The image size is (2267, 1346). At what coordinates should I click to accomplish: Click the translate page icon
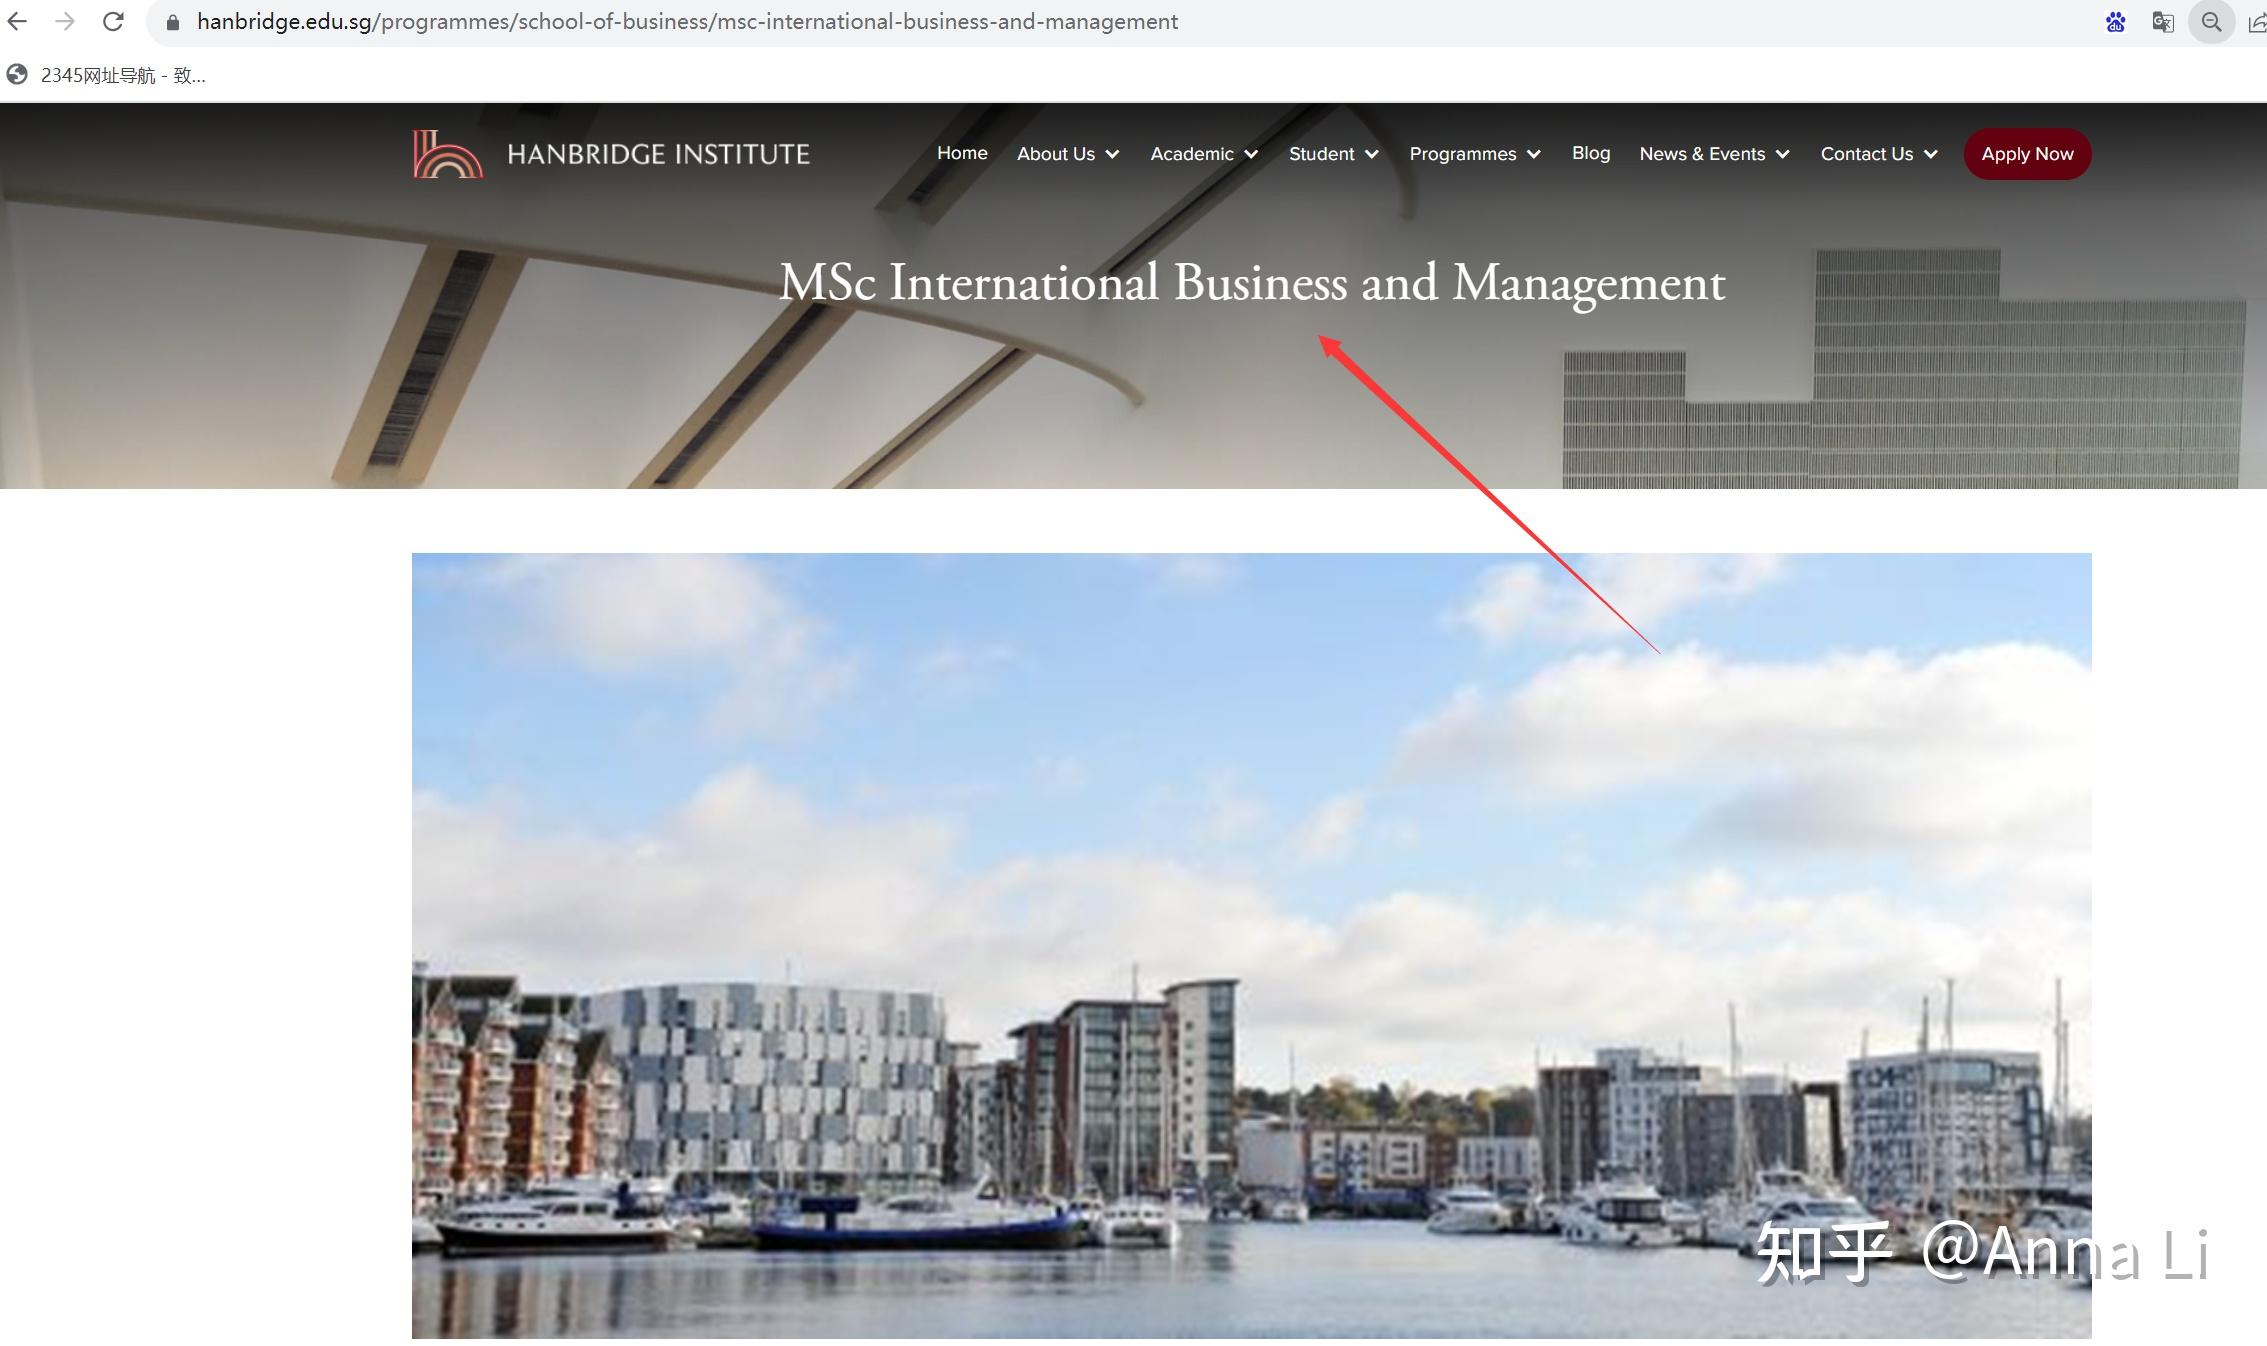(2163, 22)
